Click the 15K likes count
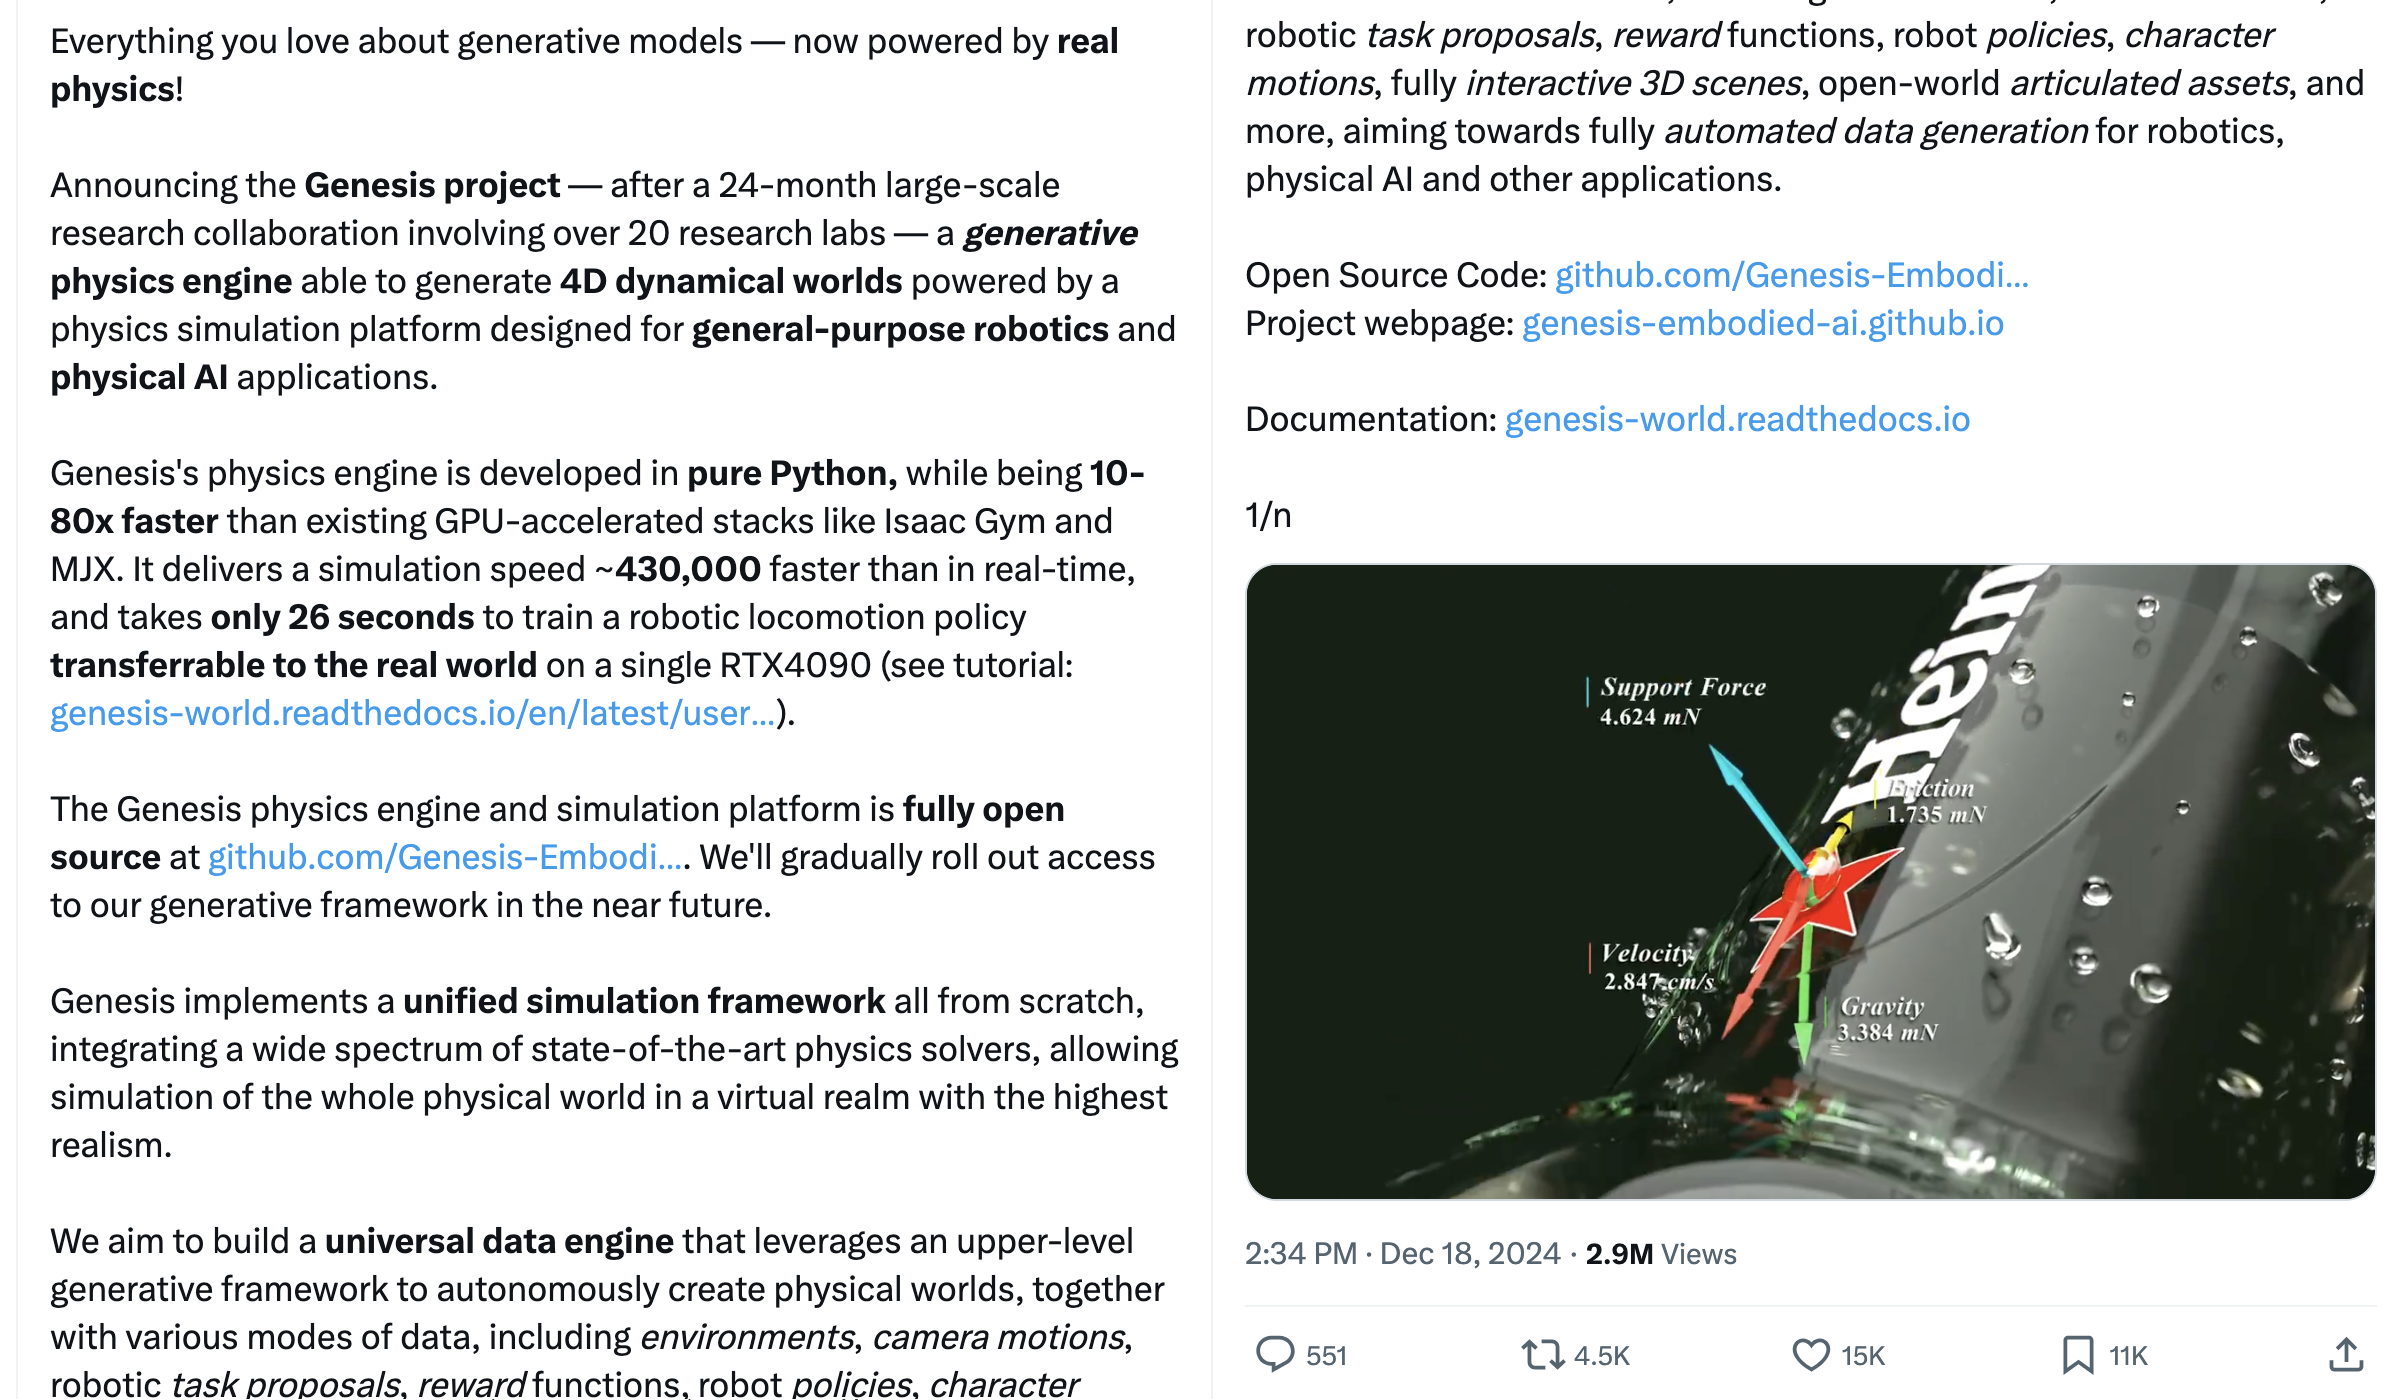This screenshot has height=1400, width=2400. [1863, 1356]
